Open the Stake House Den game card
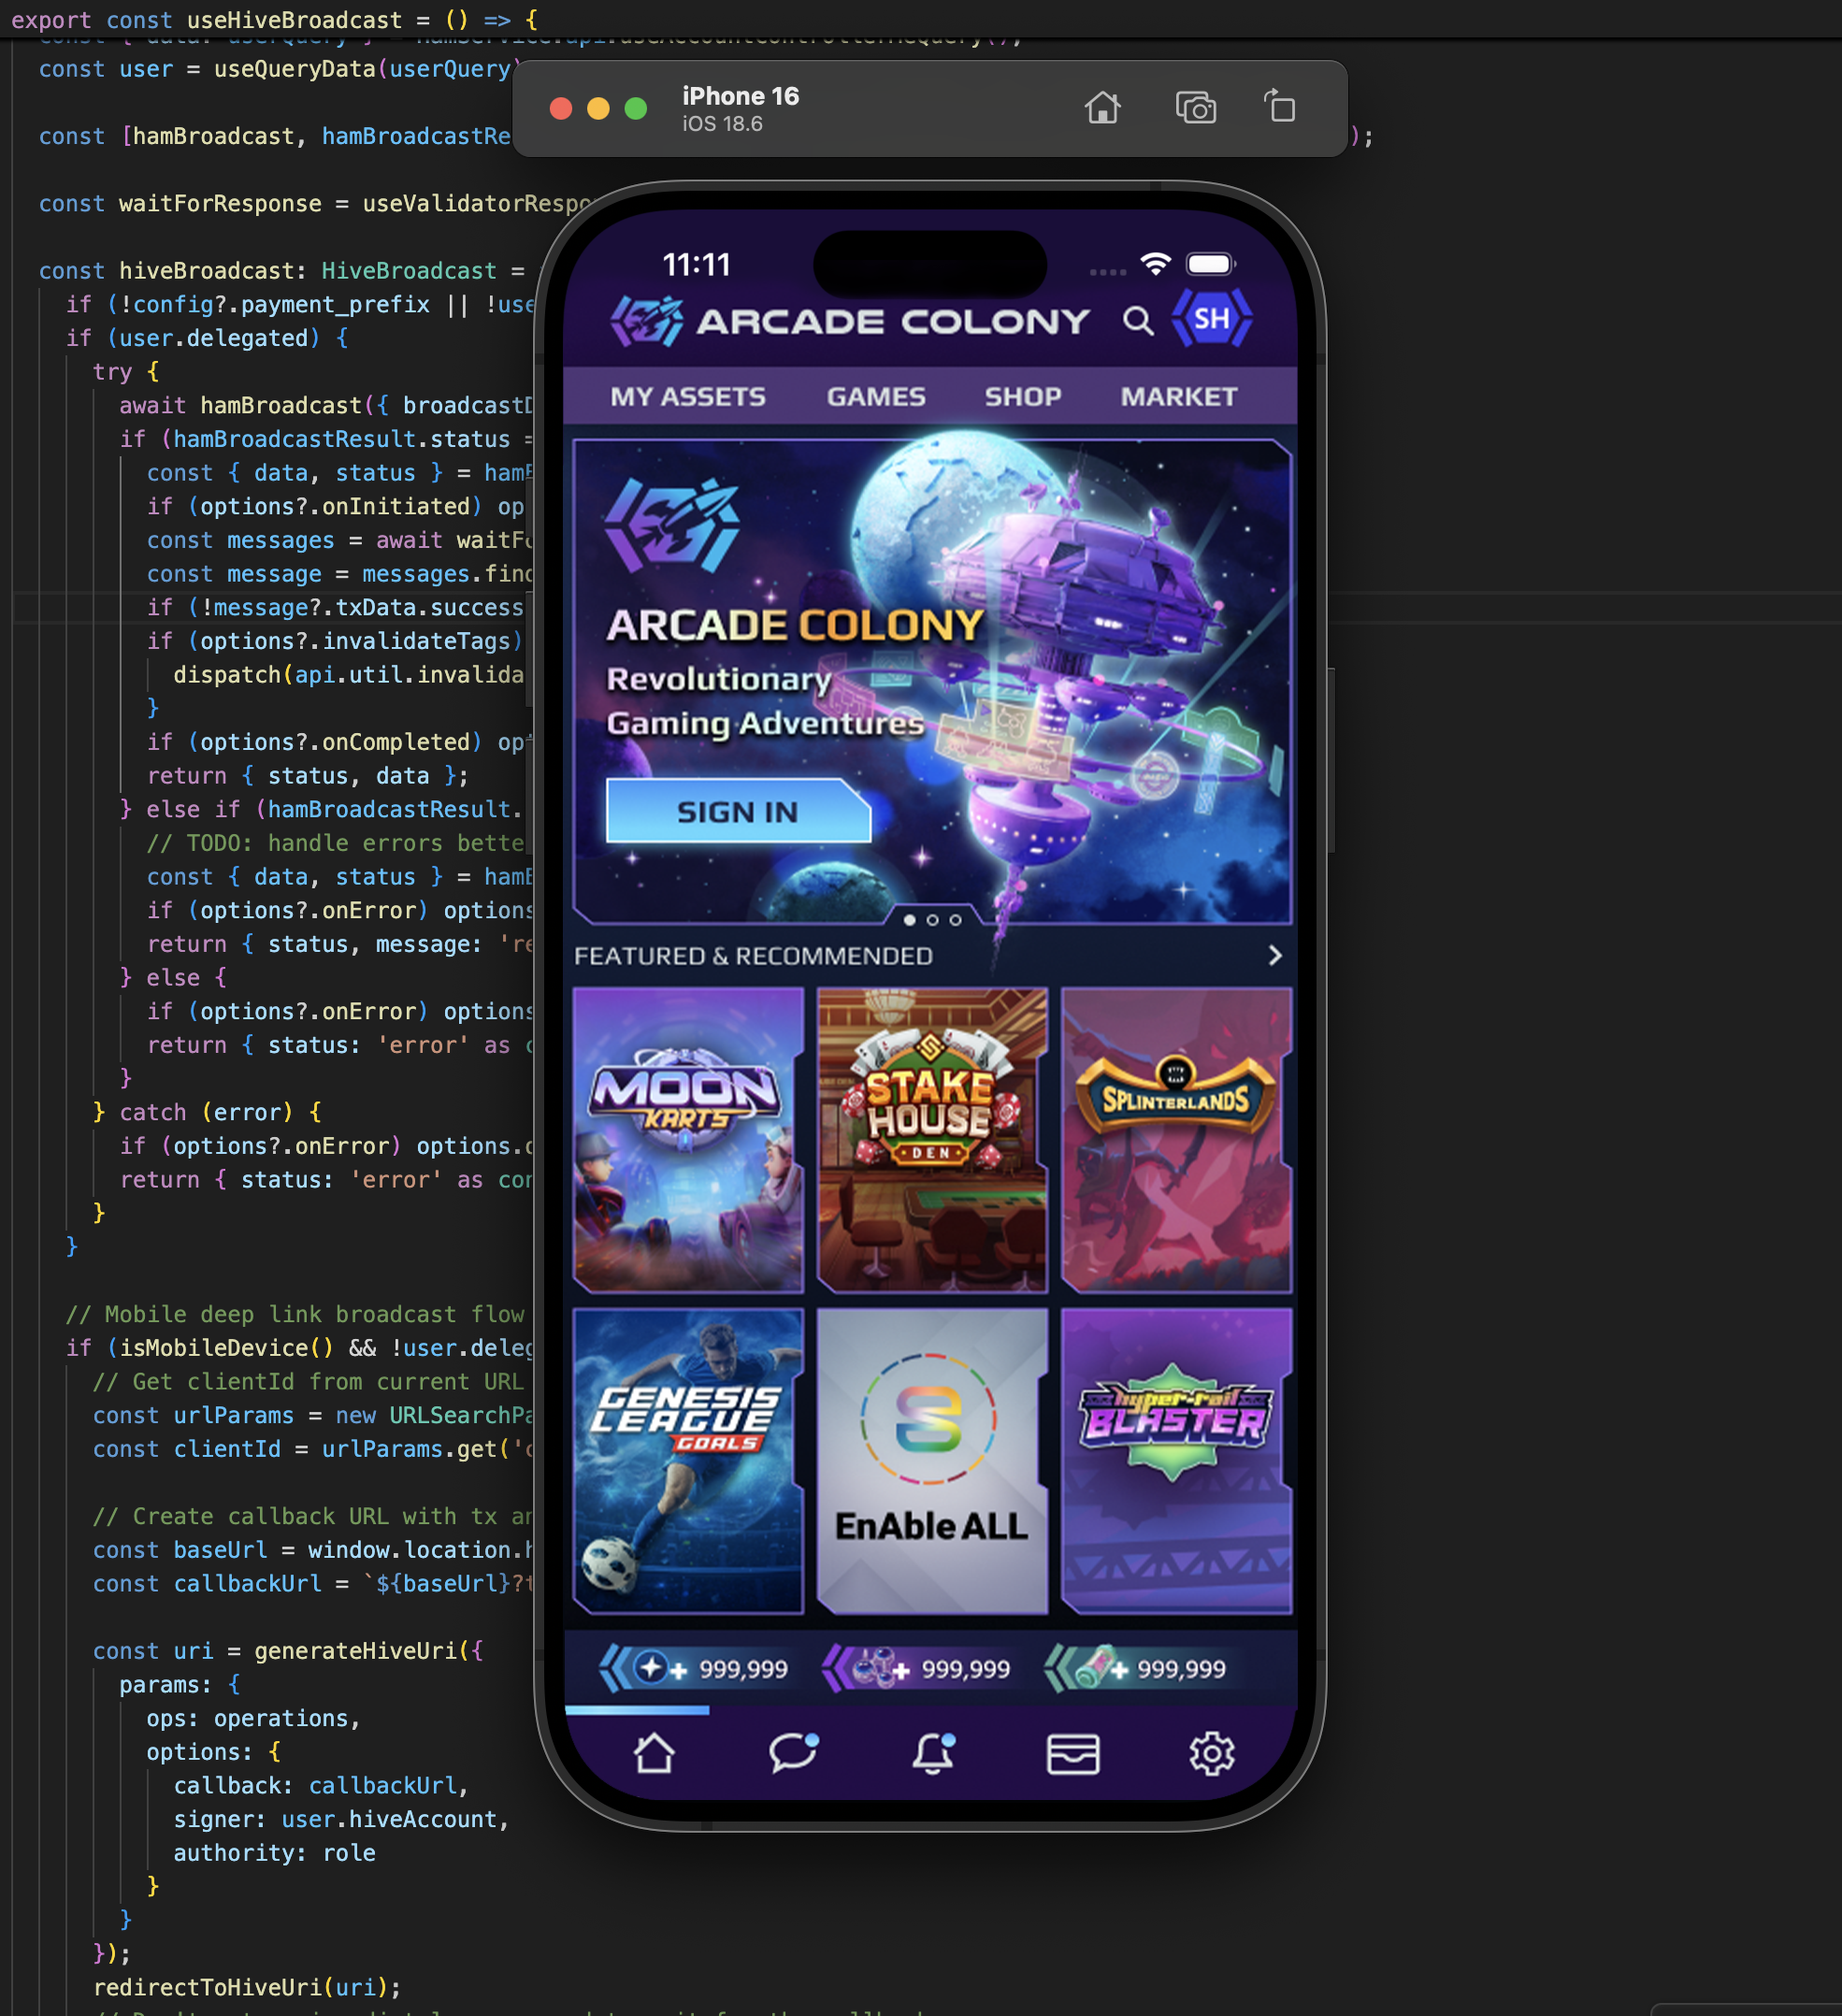 point(932,1140)
